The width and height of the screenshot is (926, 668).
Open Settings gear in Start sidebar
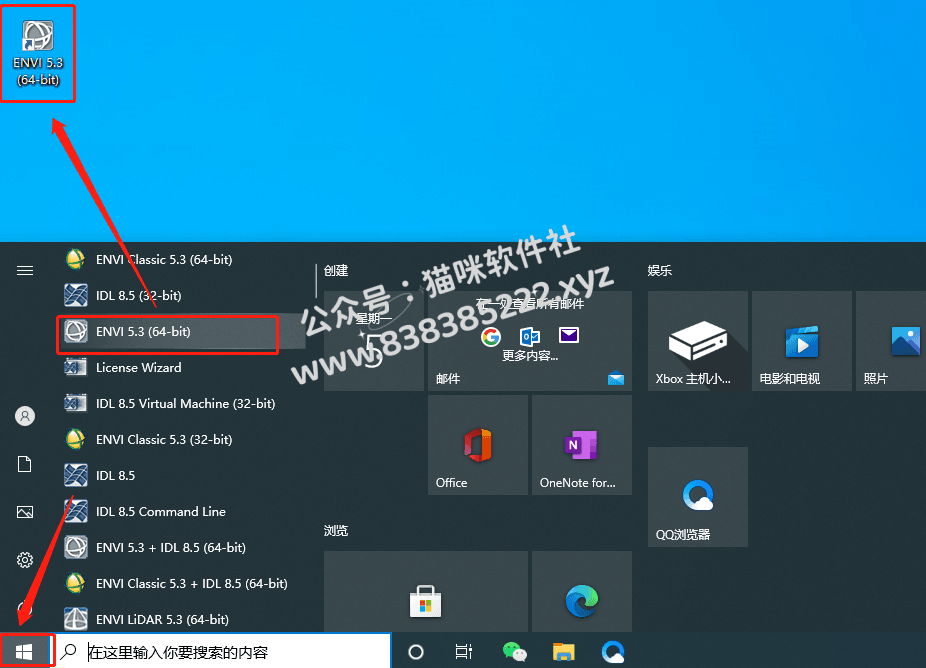[25, 560]
